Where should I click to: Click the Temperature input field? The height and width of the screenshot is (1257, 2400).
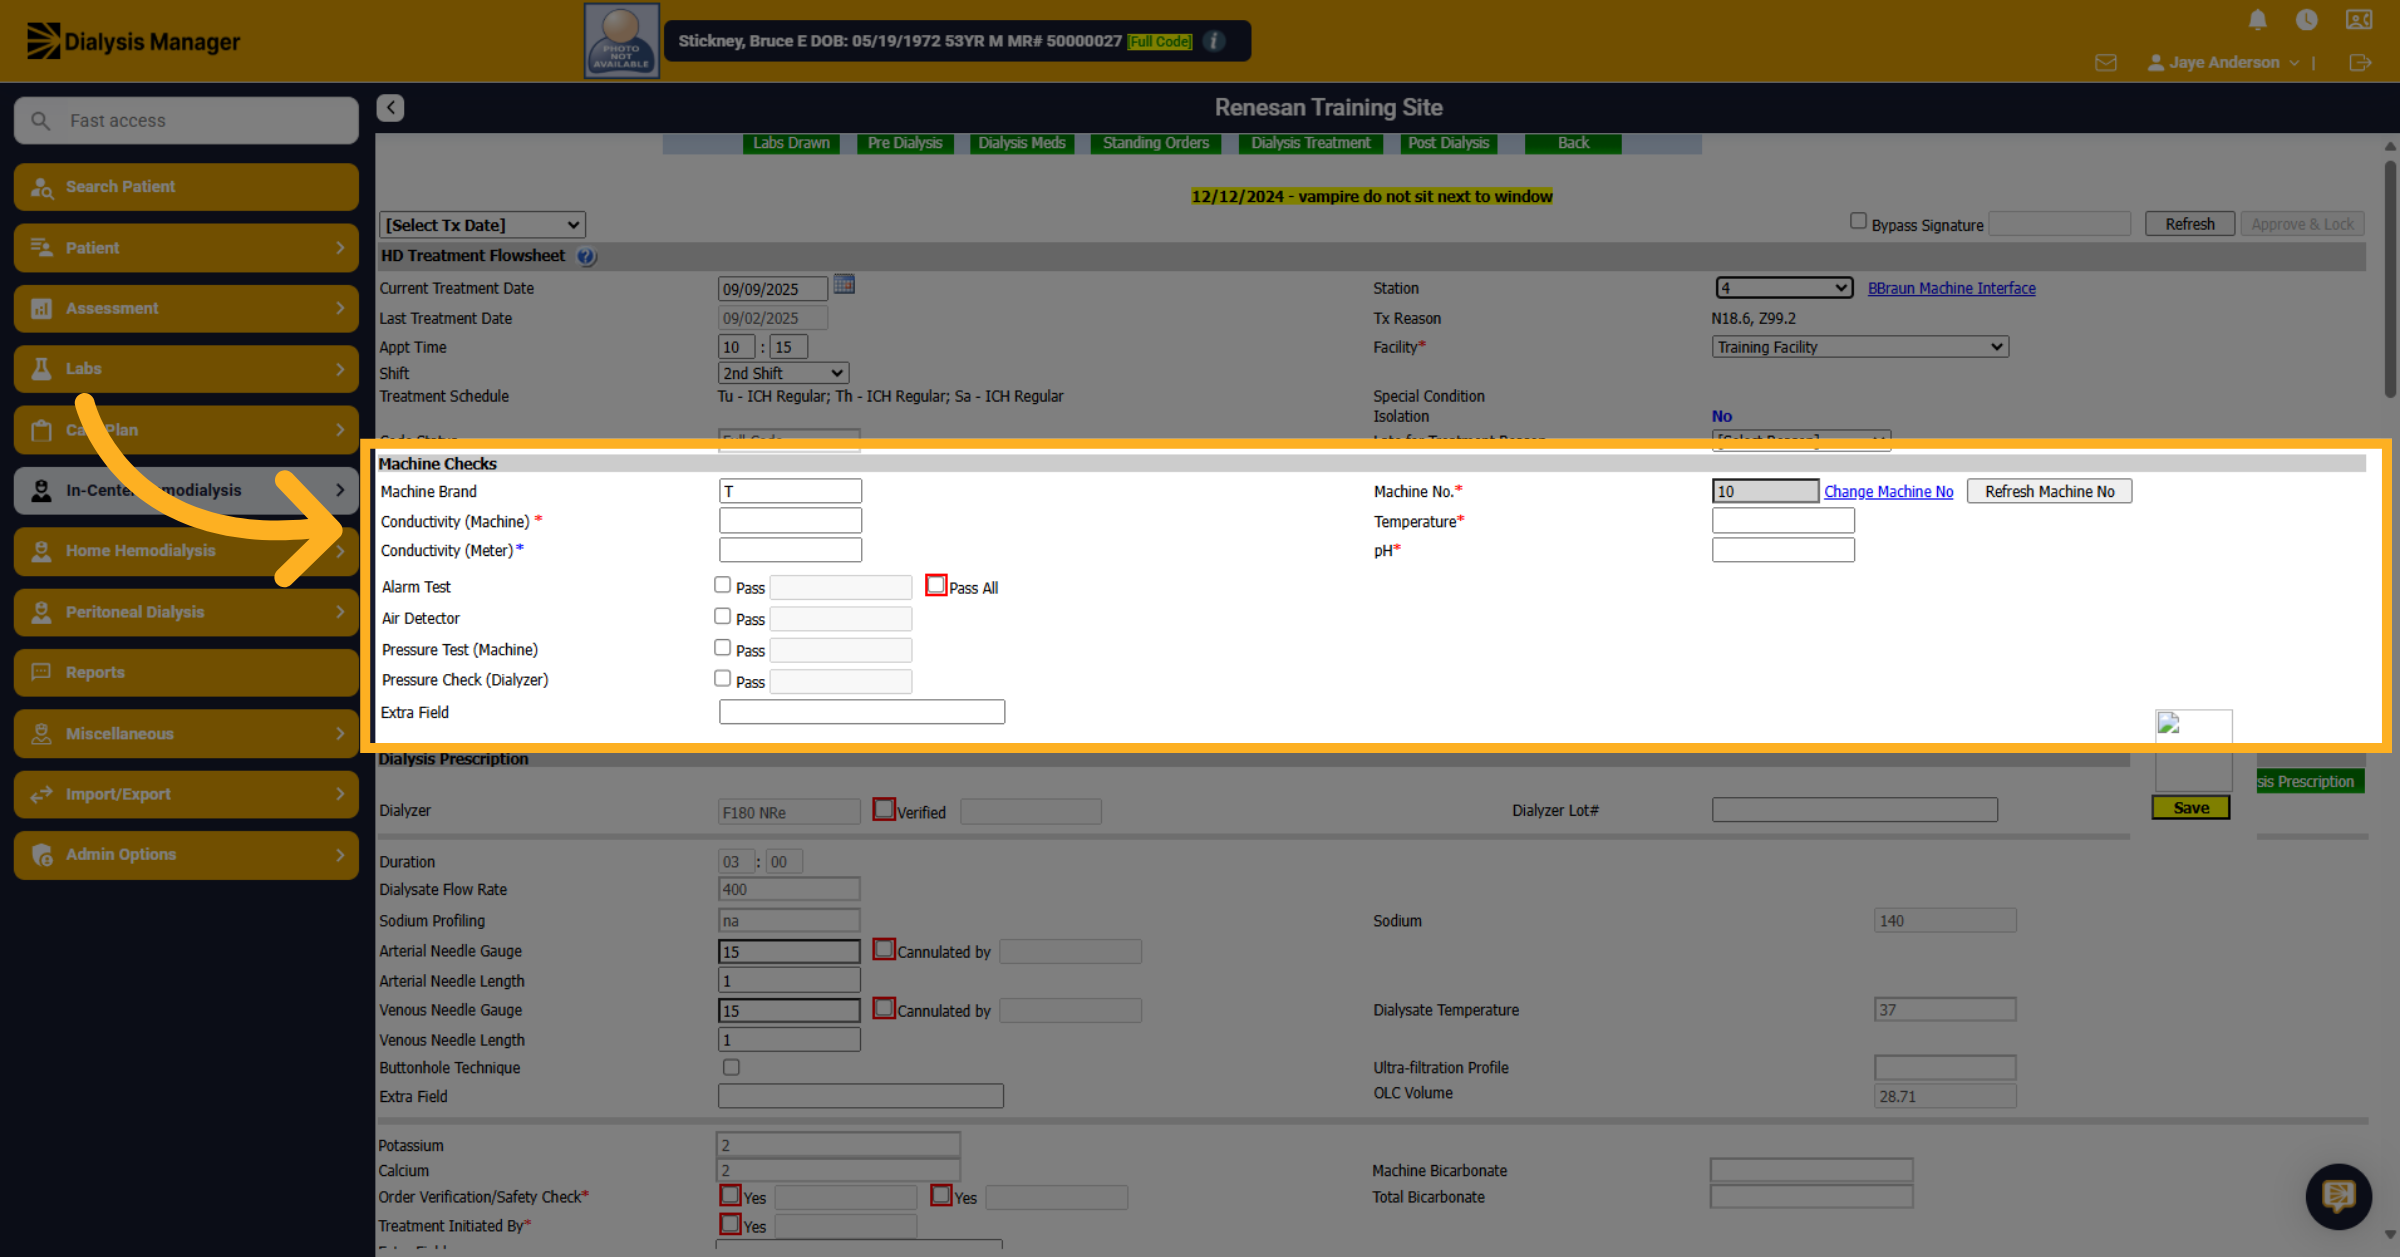point(1783,521)
